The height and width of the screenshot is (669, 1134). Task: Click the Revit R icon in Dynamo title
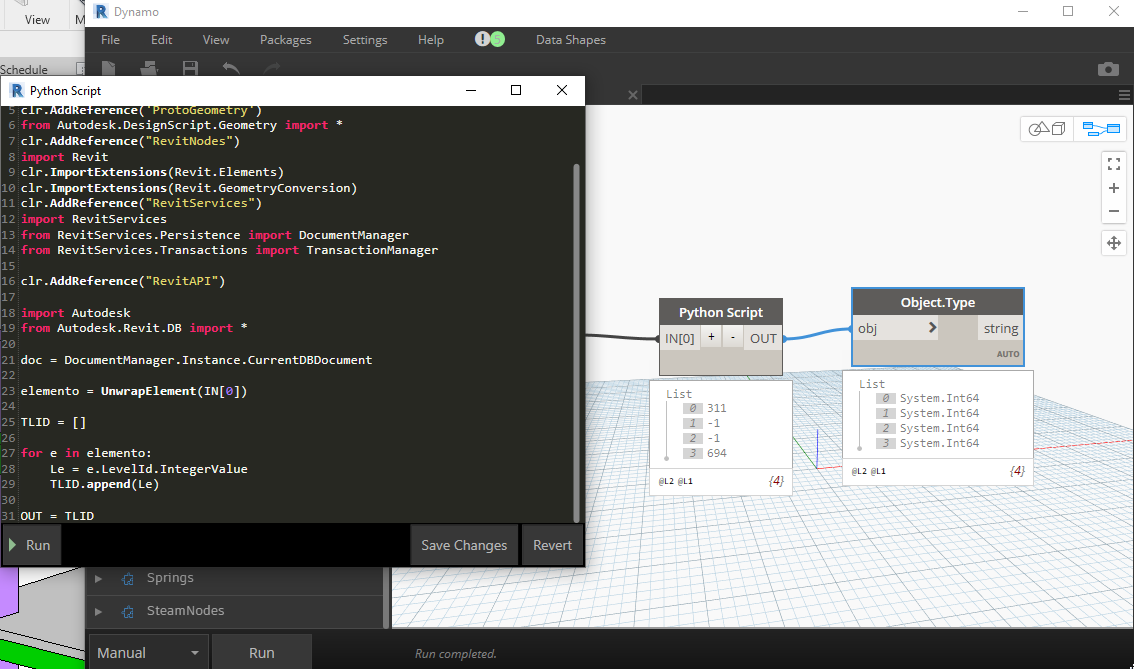[101, 12]
